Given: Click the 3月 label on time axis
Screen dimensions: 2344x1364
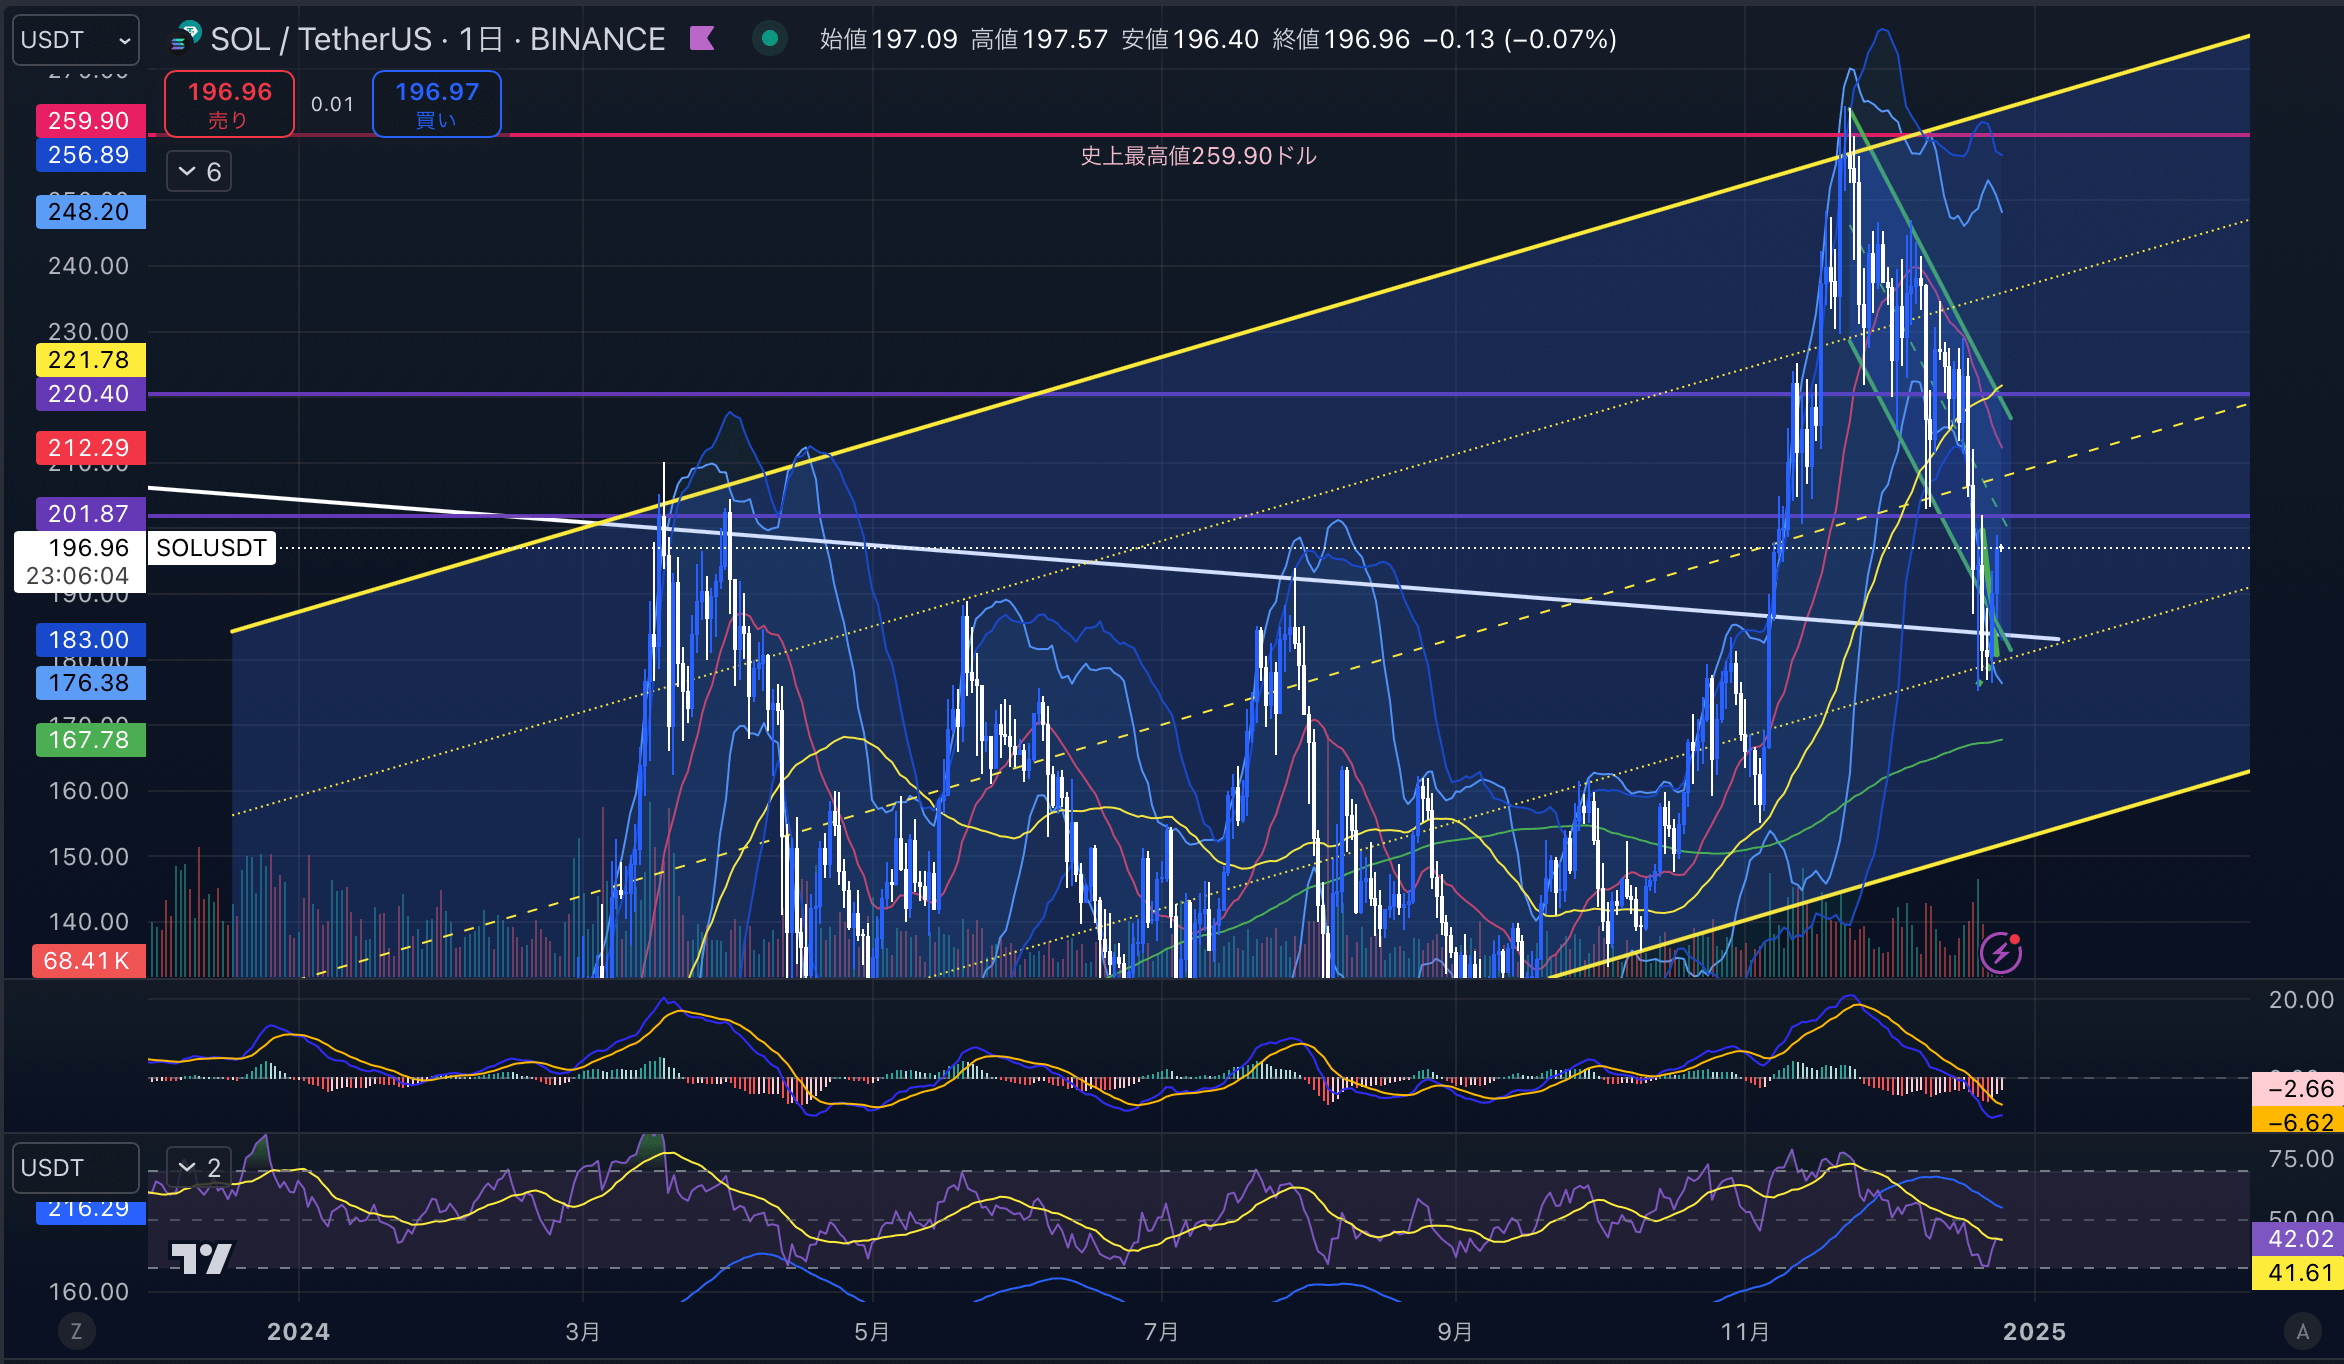Looking at the screenshot, I should [x=583, y=1331].
